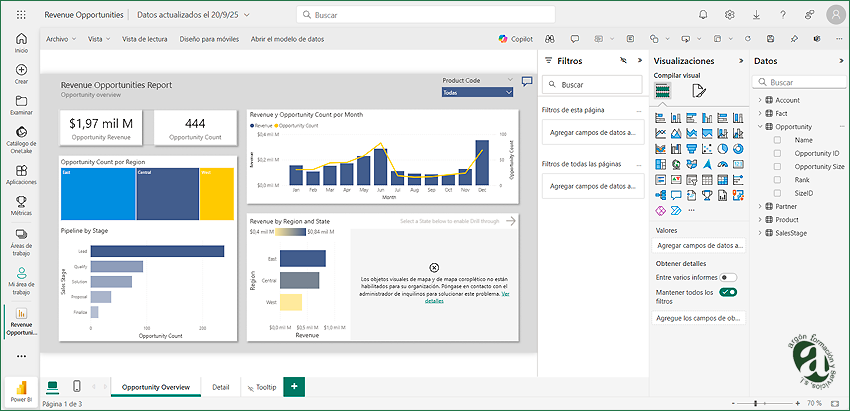The height and width of the screenshot is (411, 850).
Task: Collapse the Opportunity table
Action: point(759,127)
